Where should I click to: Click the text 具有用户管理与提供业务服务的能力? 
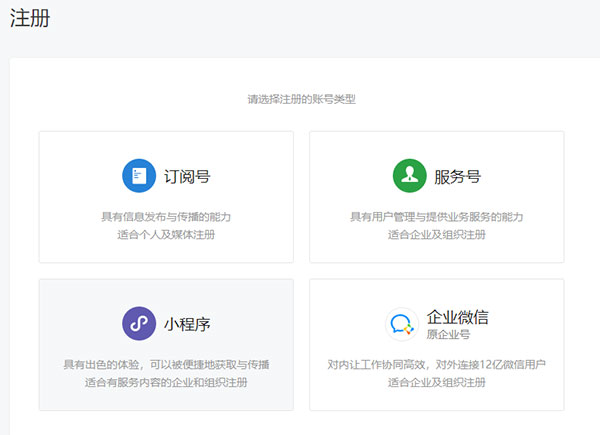point(436,217)
